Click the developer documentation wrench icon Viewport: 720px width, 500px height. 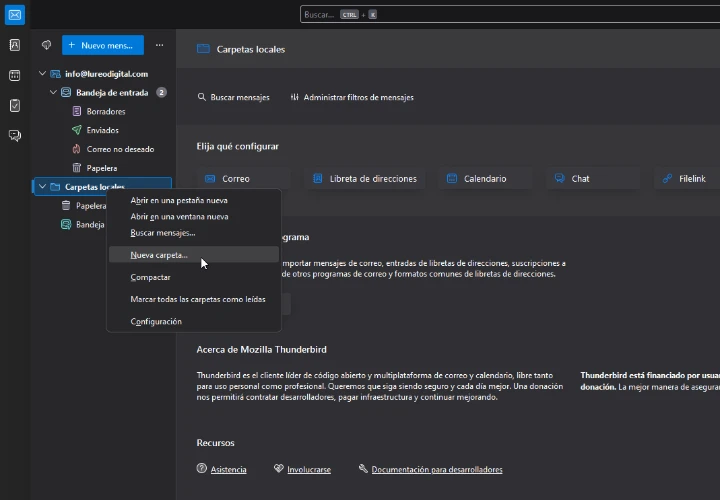363,468
